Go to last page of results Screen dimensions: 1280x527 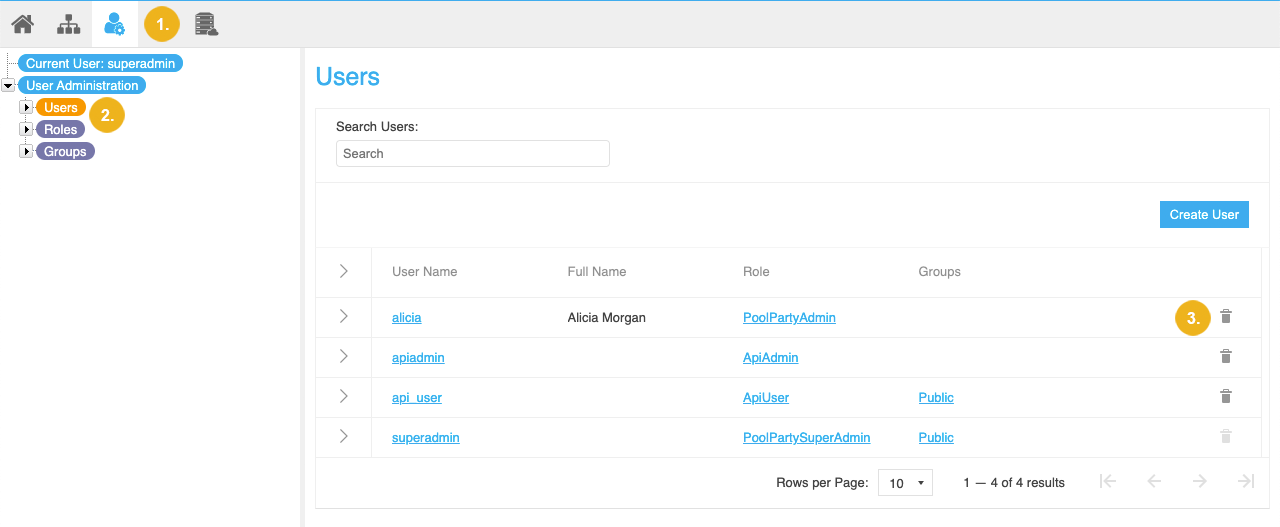tap(1246, 482)
